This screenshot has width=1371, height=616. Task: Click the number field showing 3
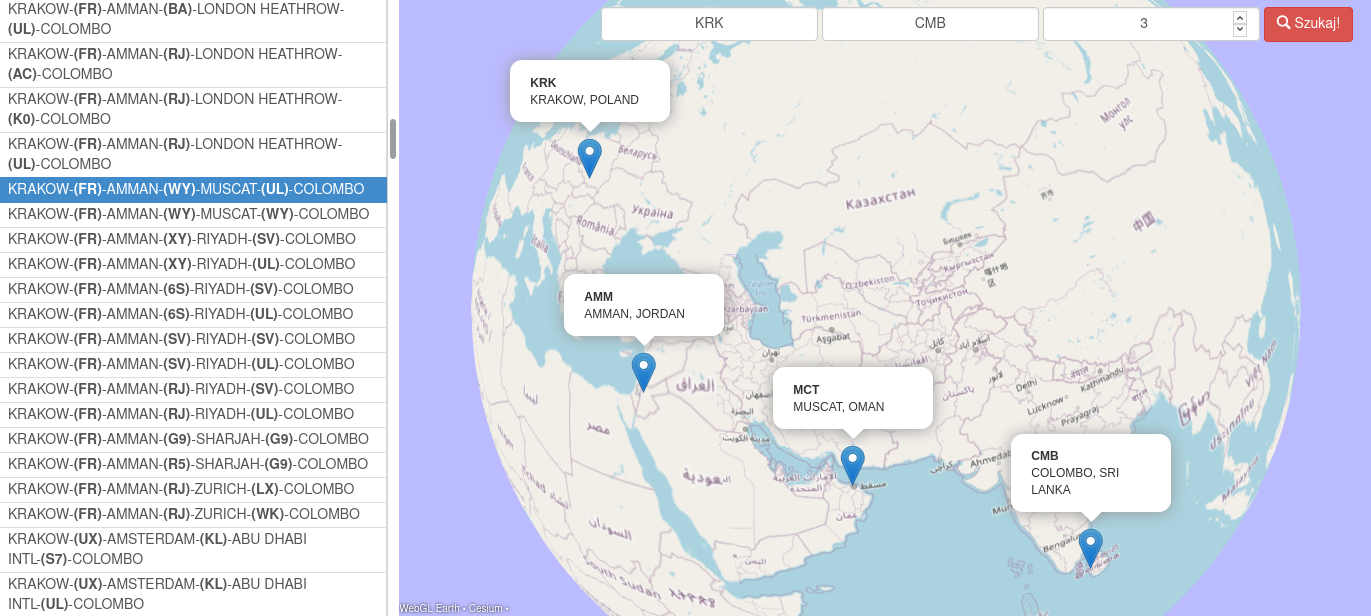coord(1151,24)
